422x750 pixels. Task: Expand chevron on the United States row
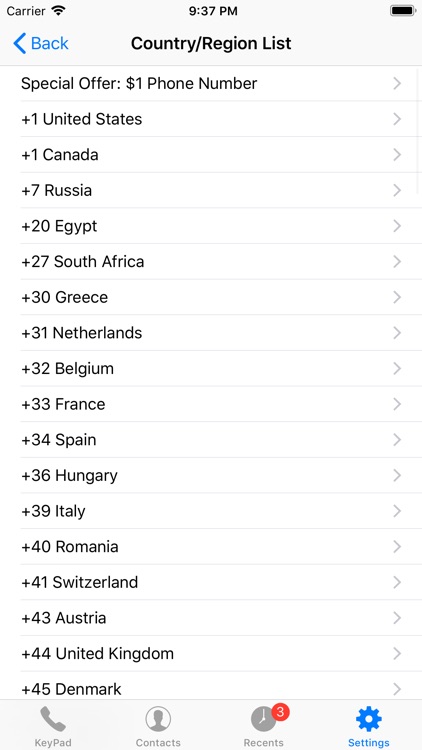coord(397,119)
